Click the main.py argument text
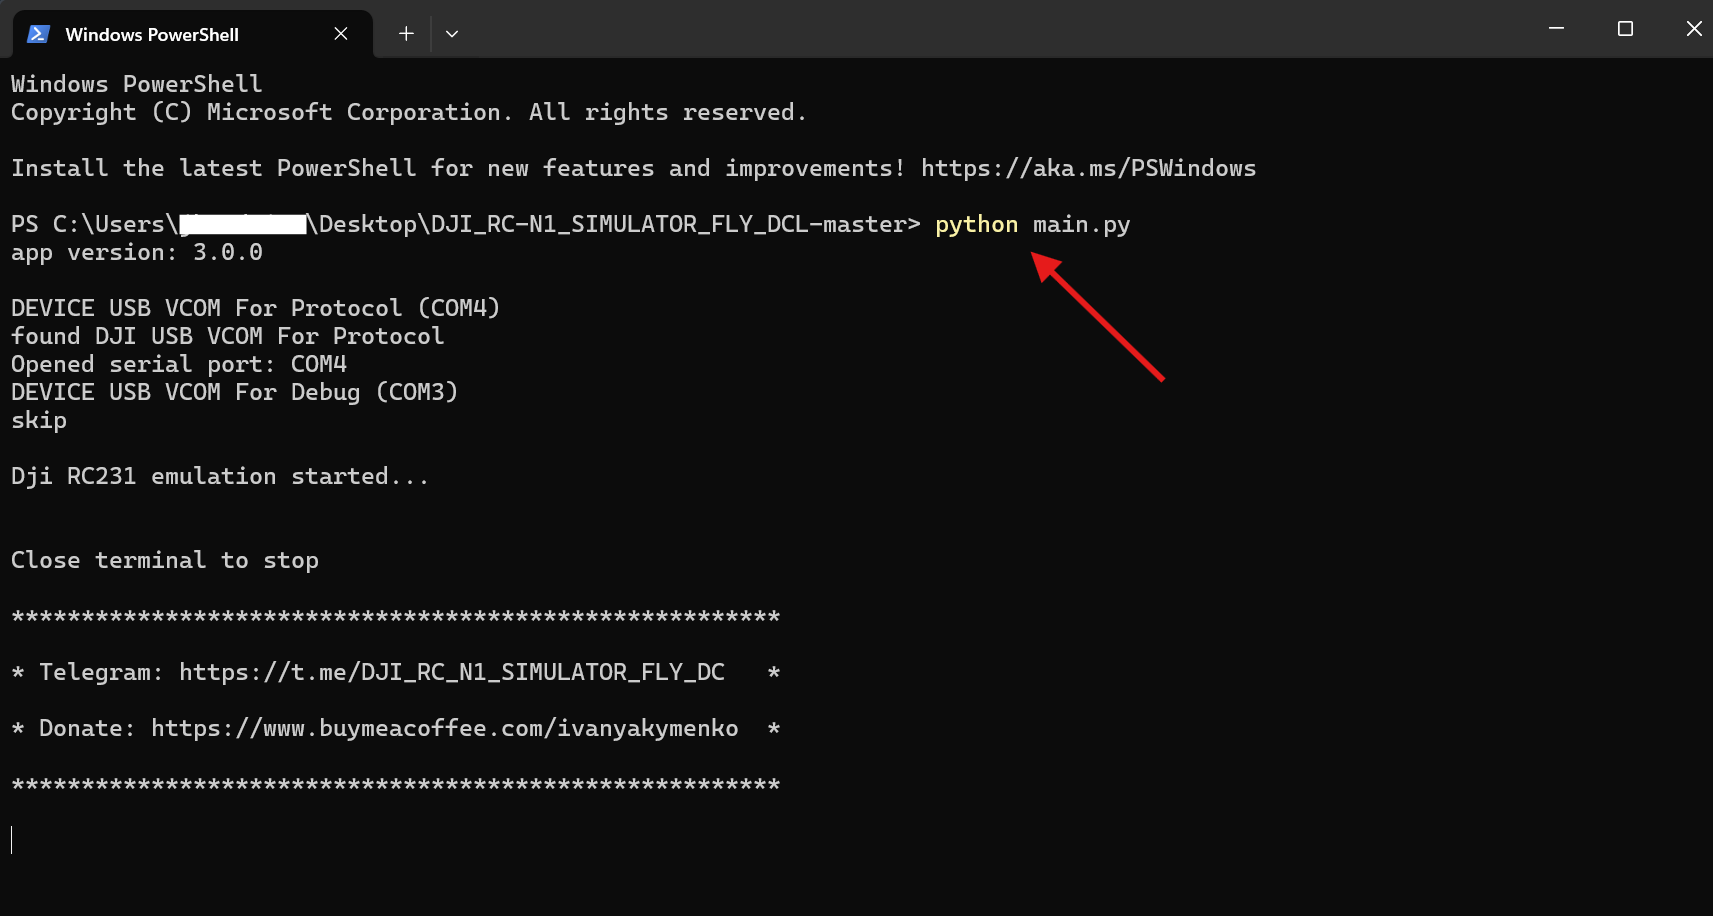1713x916 pixels. 1081,224
